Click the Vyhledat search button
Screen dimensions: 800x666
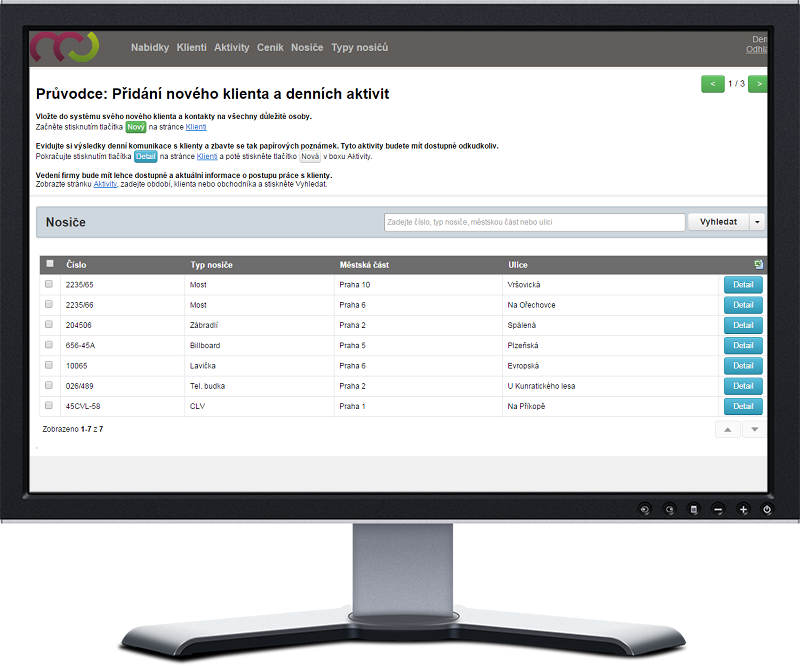(x=718, y=222)
